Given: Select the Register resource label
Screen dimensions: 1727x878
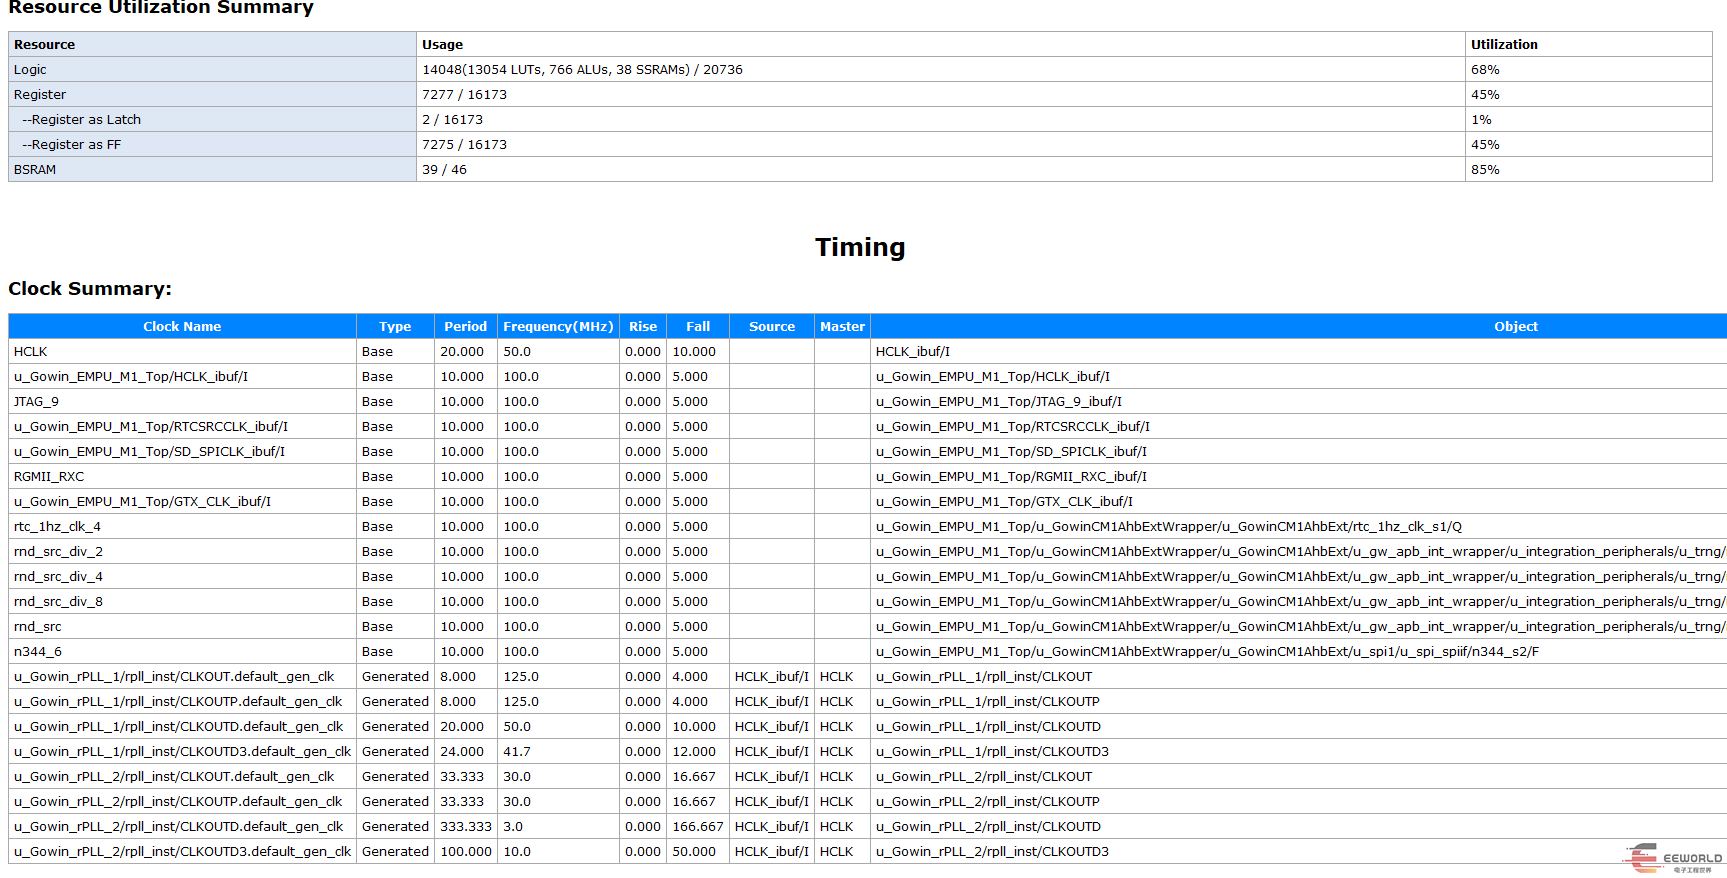Looking at the screenshot, I should (x=212, y=94).
